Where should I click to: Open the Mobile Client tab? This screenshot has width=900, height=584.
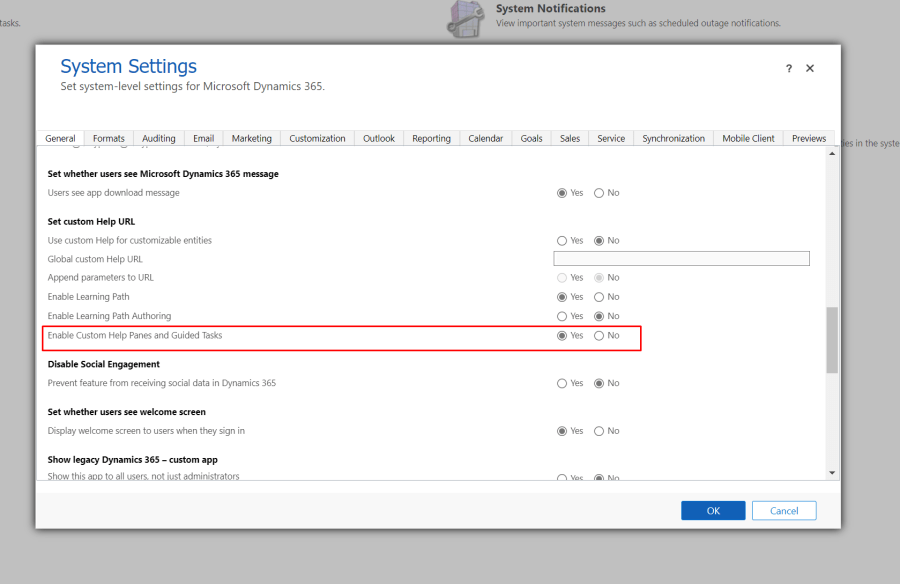click(748, 138)
